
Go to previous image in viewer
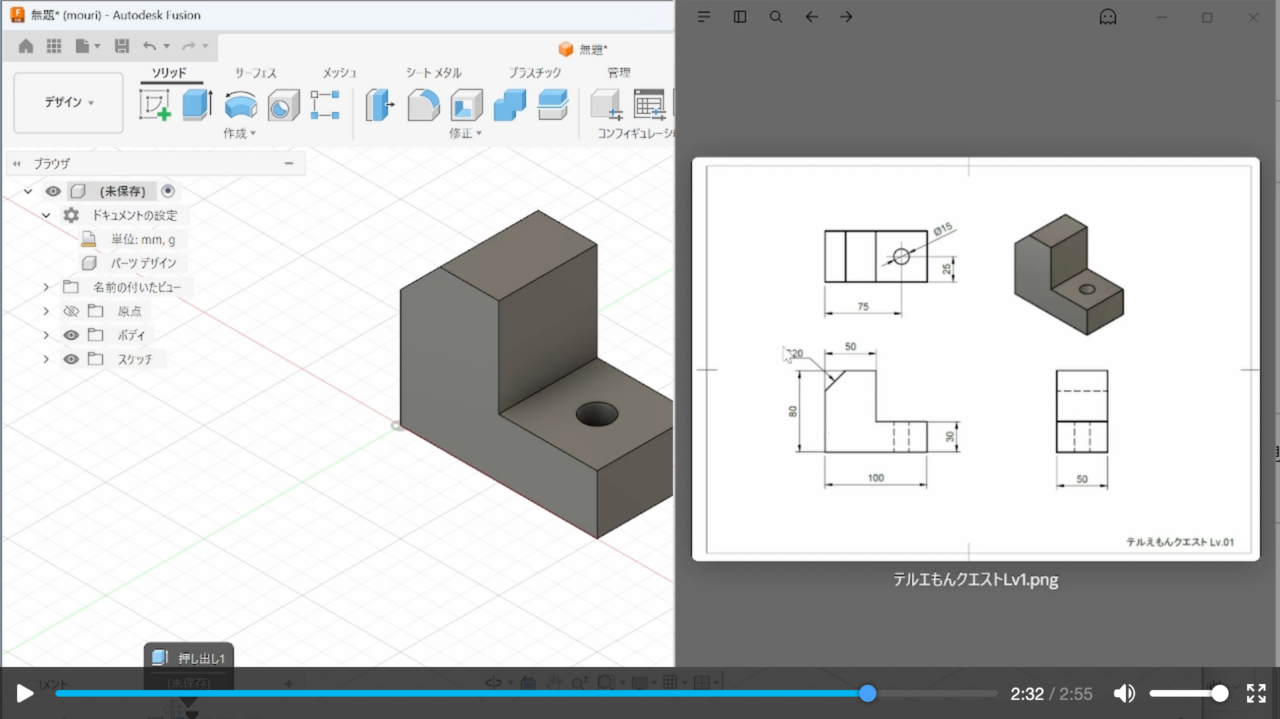(x=811, y=17)
